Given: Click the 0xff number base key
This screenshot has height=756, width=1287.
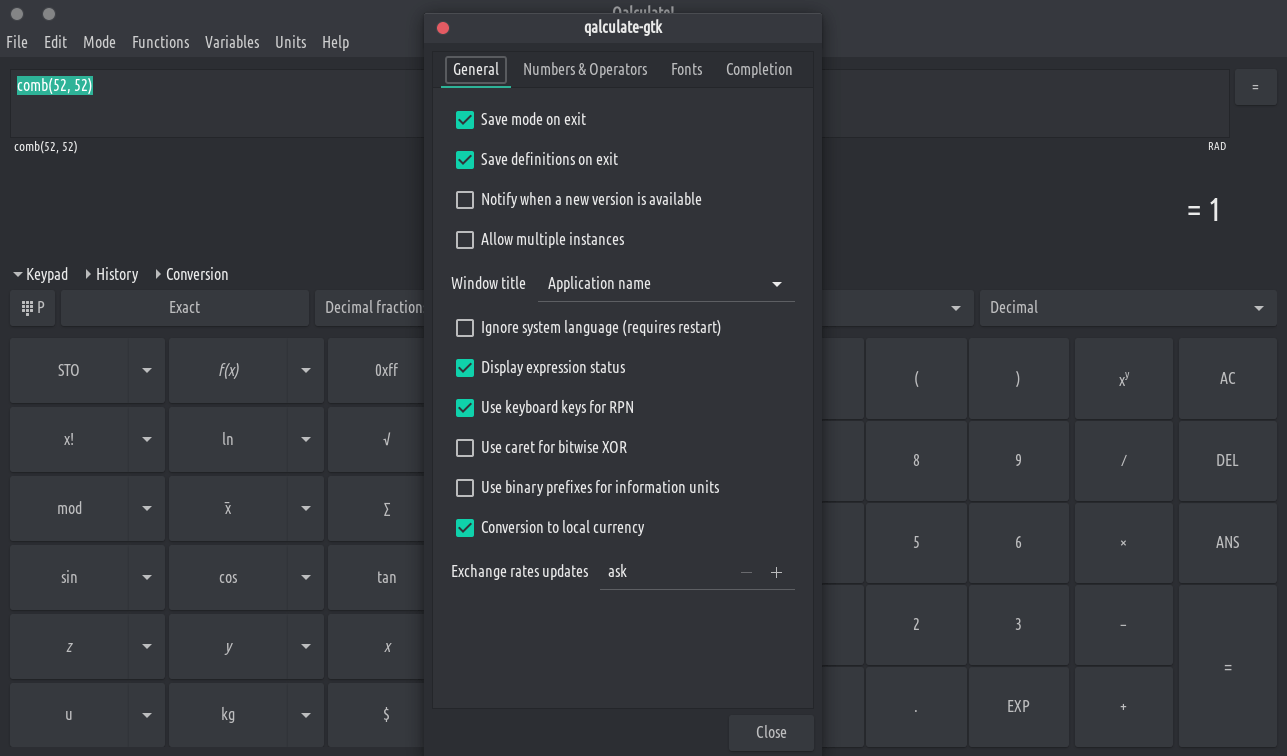Looking at the screenshot, I should click(x=386, y=370).
